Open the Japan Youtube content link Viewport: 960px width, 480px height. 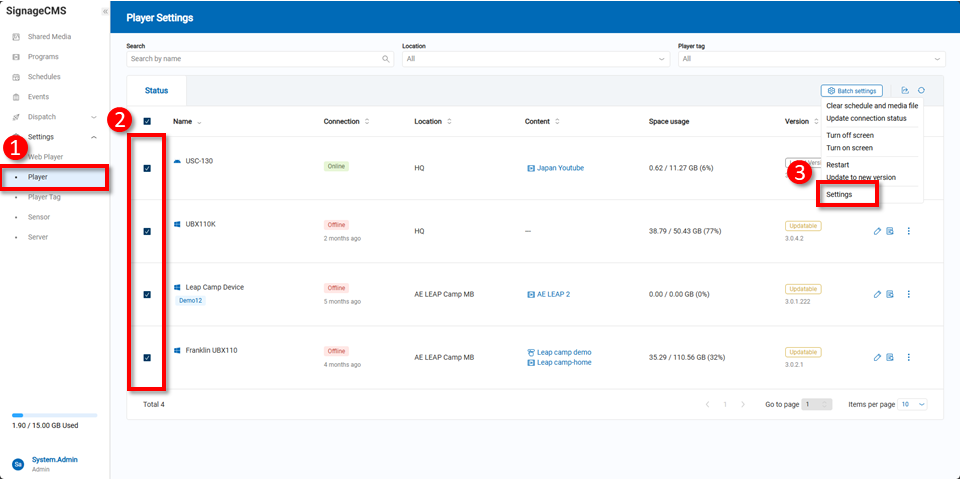(560, 168)
